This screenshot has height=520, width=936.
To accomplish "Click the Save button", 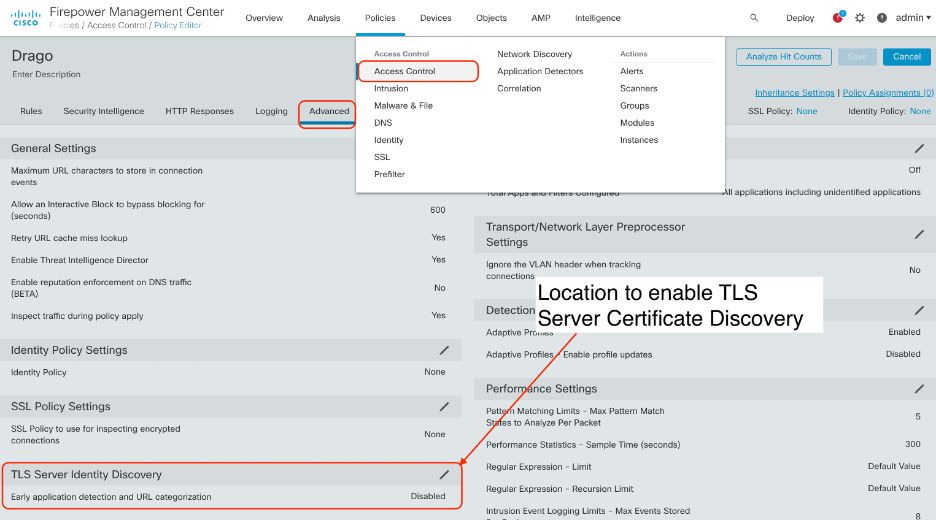I will click(x=857, y=57).
